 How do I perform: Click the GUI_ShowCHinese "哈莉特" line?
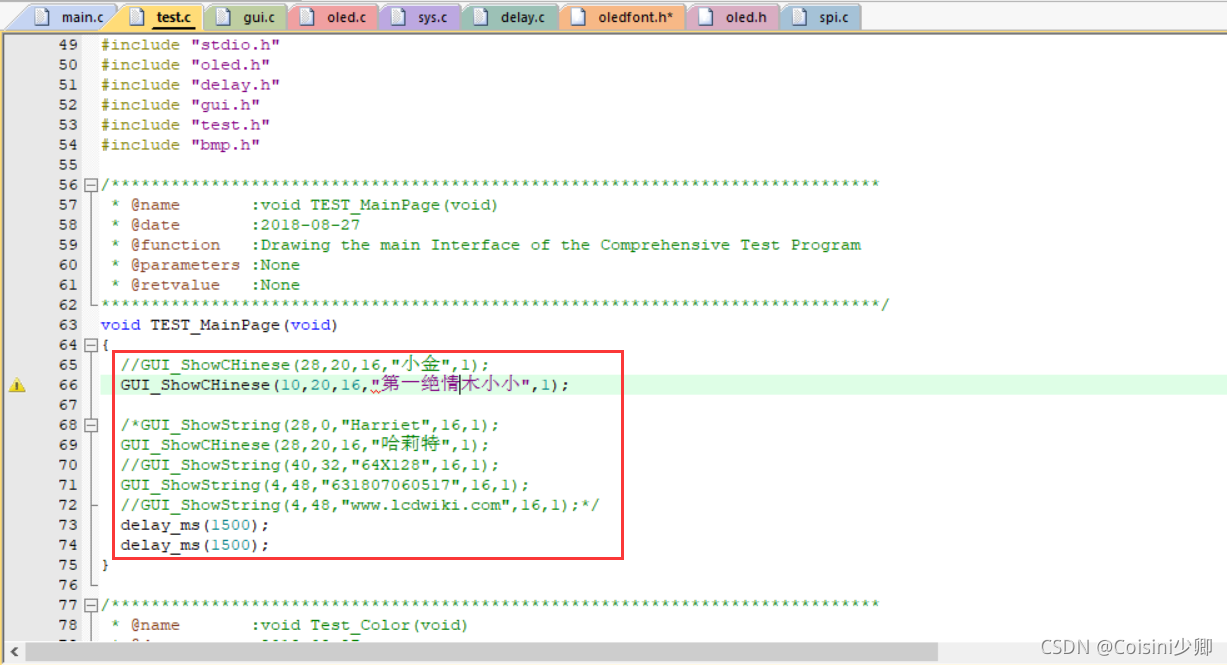[x=305, y=445]
